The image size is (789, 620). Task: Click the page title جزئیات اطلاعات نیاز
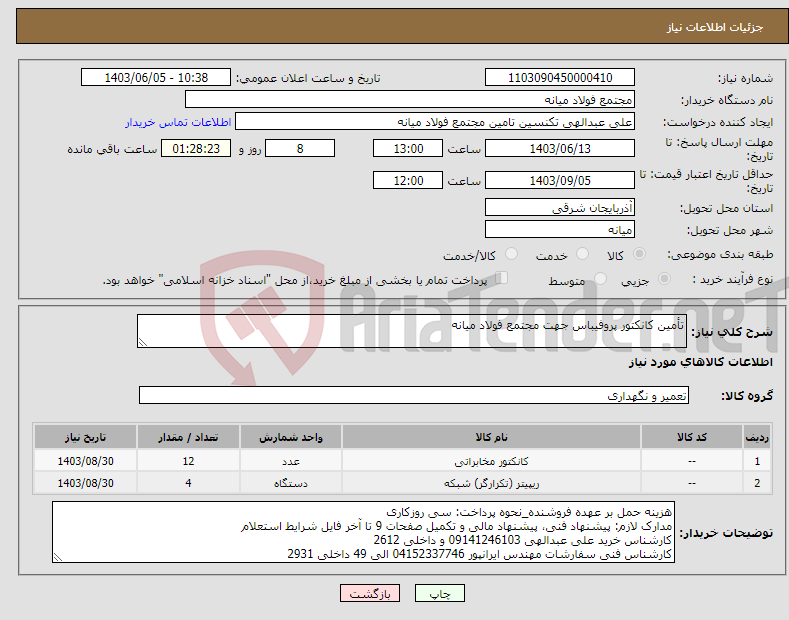[x=715, y=27]
